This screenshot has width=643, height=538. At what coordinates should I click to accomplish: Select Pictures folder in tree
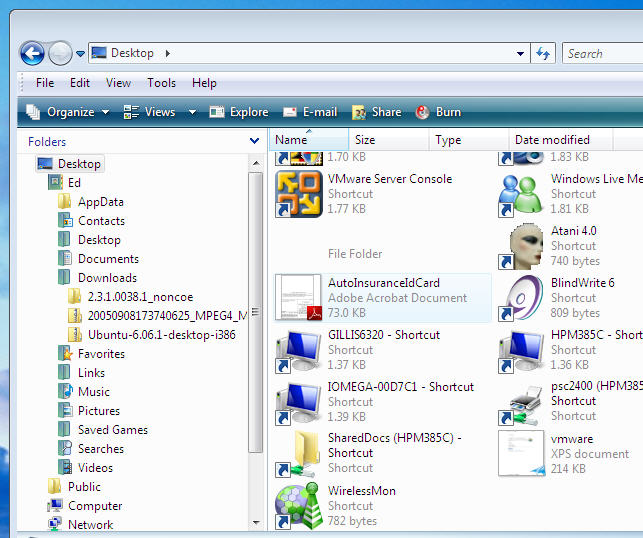89,410
